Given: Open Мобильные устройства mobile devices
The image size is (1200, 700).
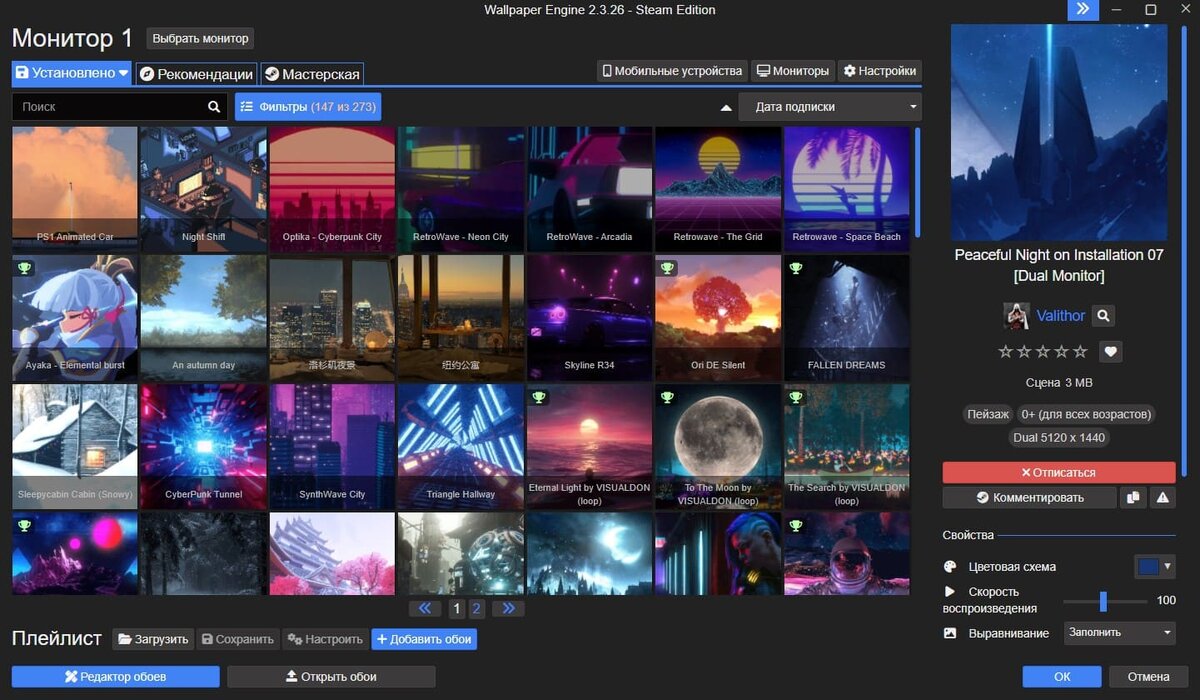Looking at the screenshot, I should pyautogui.click(x=672, y=71).
